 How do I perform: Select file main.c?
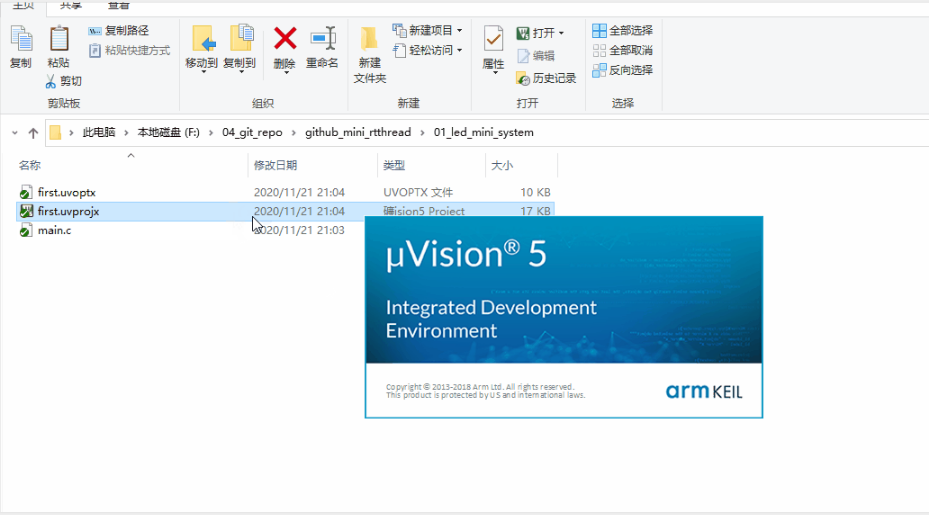click(55, 231)
